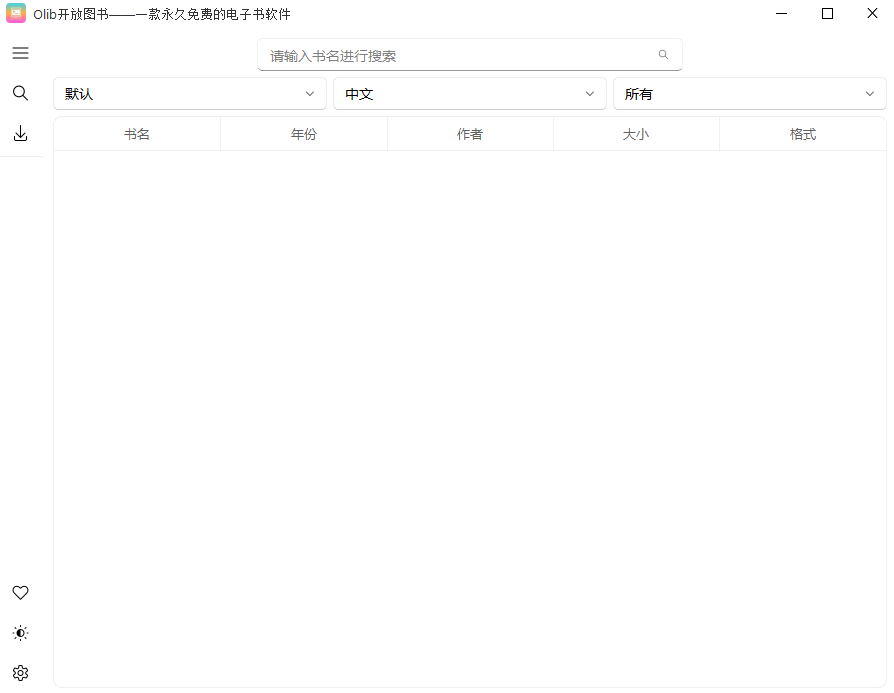
Task: Click the 作者 column header
Action: [470, 133]
